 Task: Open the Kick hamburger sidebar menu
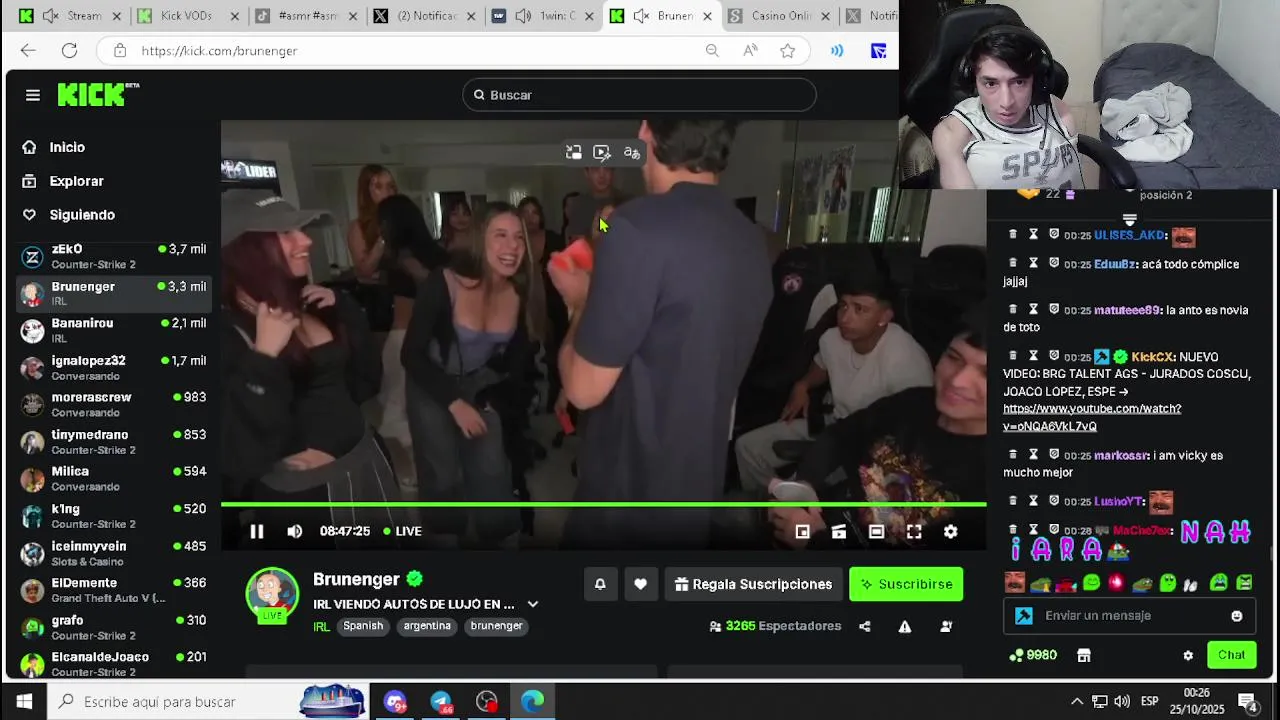click(33, 95)
